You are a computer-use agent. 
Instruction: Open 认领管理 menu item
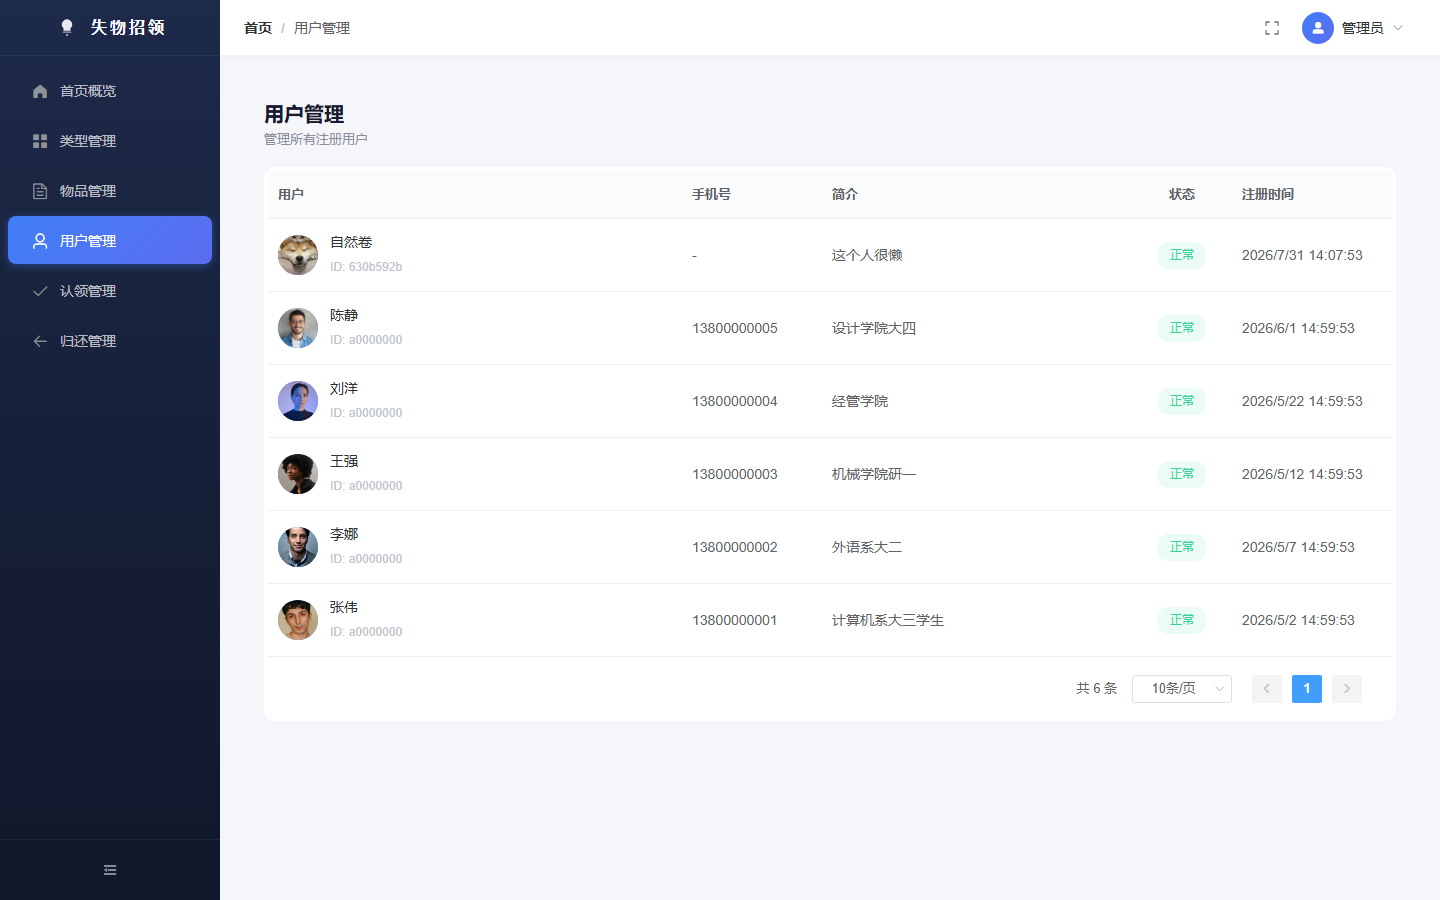[110, 291]
